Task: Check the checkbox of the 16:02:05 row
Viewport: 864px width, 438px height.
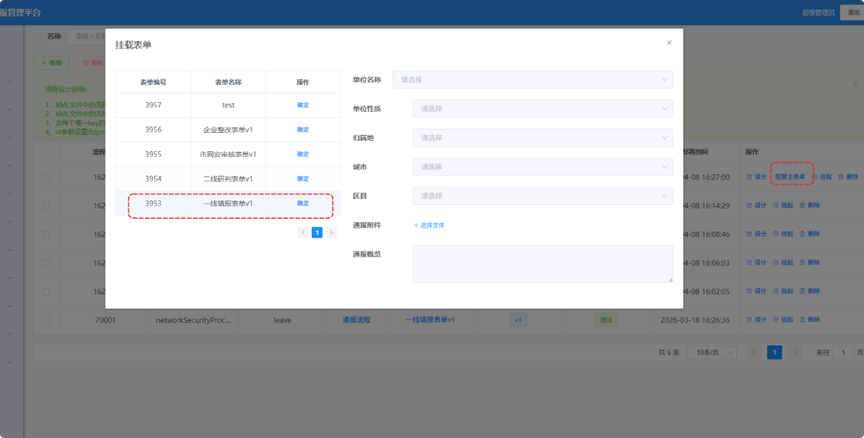Action: (x=46, y=292)
